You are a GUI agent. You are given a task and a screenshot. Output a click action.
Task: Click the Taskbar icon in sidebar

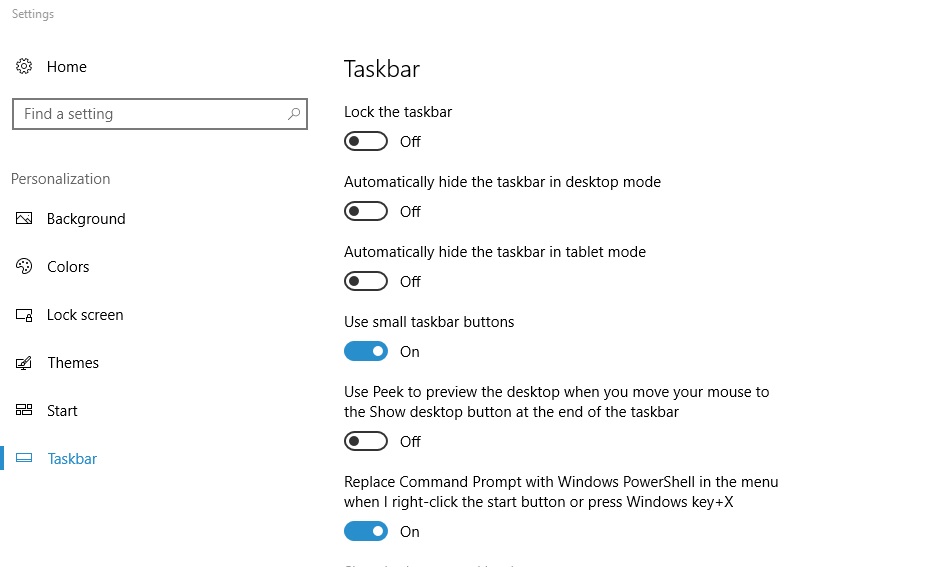click(24, 459)
